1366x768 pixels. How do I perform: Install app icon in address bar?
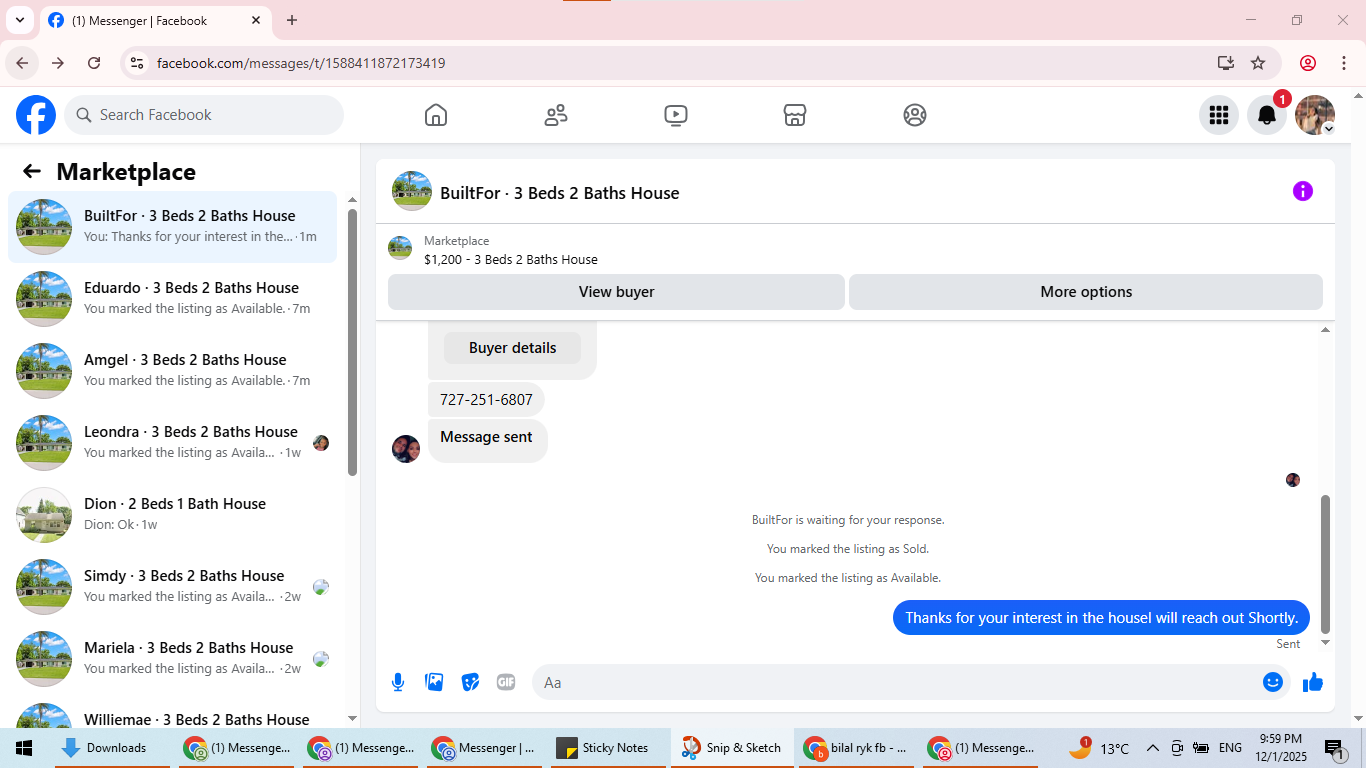click(x=1226, y=63)
